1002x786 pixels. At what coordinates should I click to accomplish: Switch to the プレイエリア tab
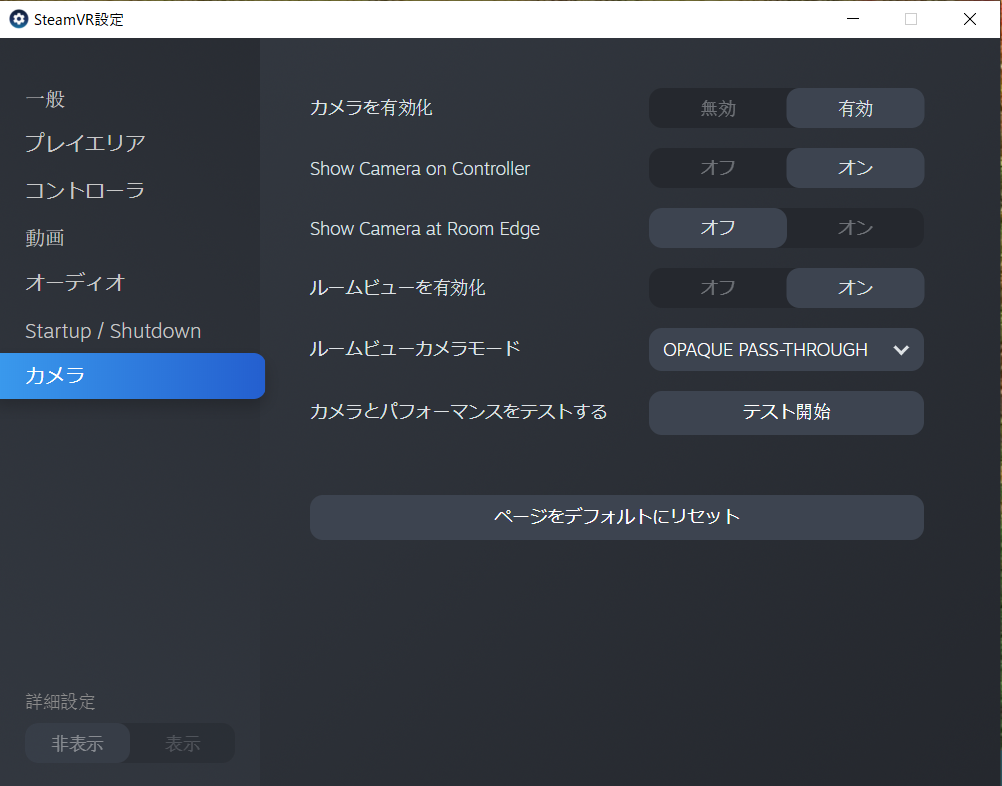pos(85,143)
